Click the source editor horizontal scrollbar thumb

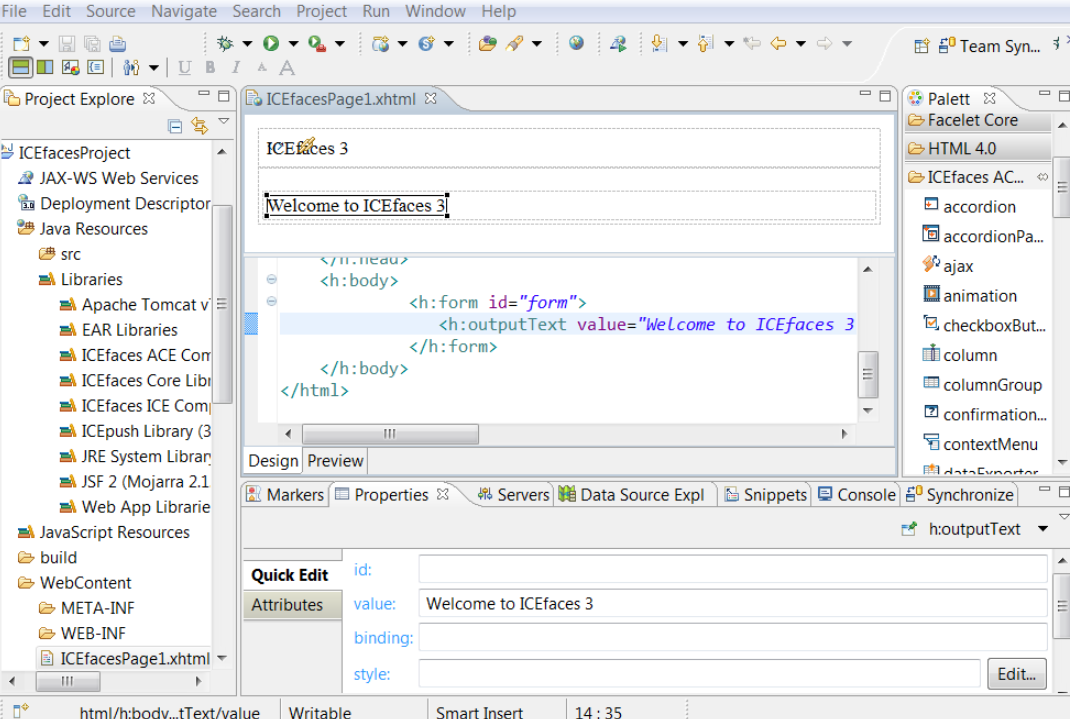pyautogui.click(x=390, y=434)
